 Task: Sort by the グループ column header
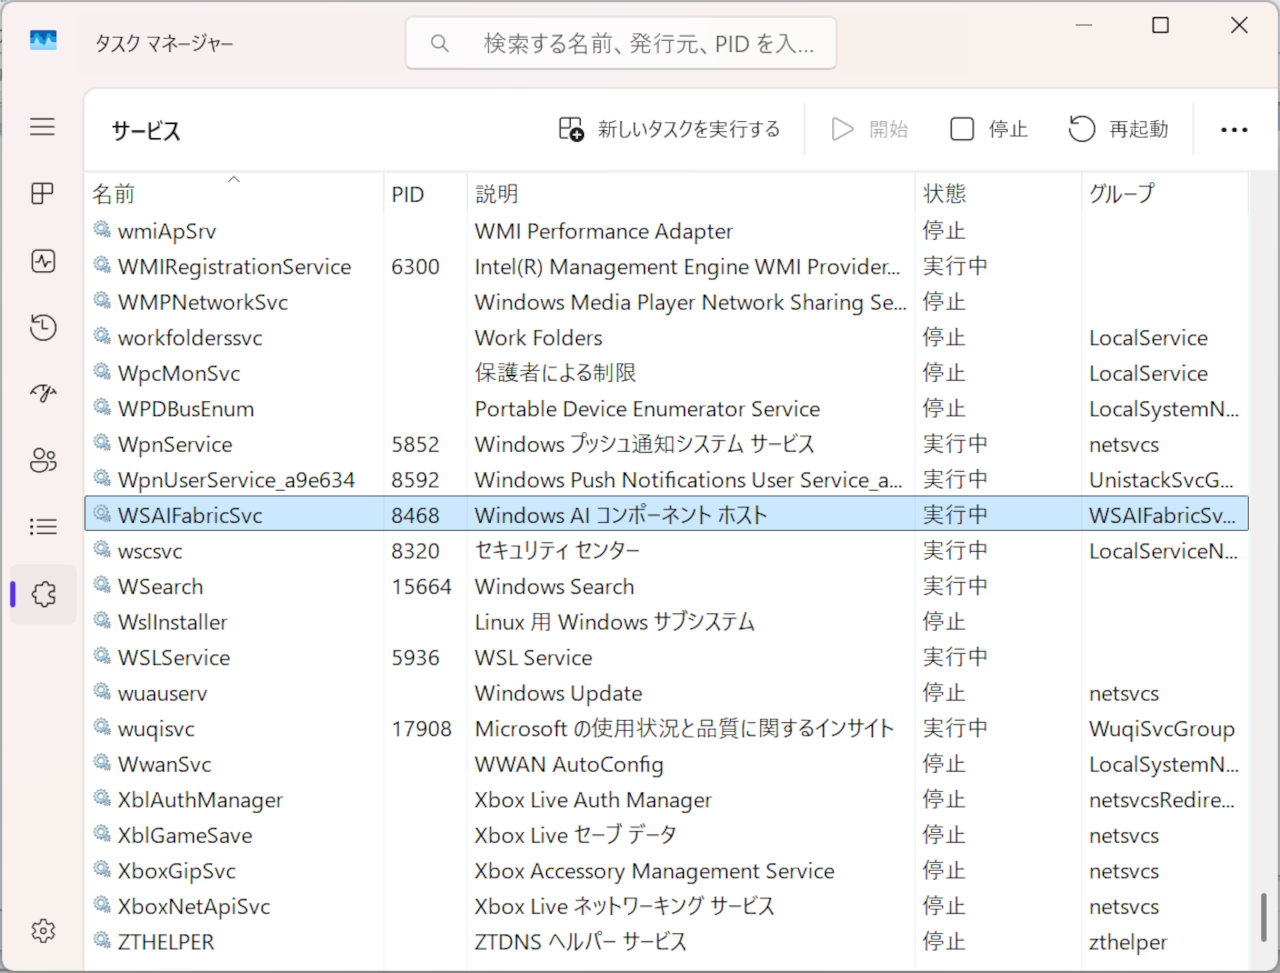1165,193
